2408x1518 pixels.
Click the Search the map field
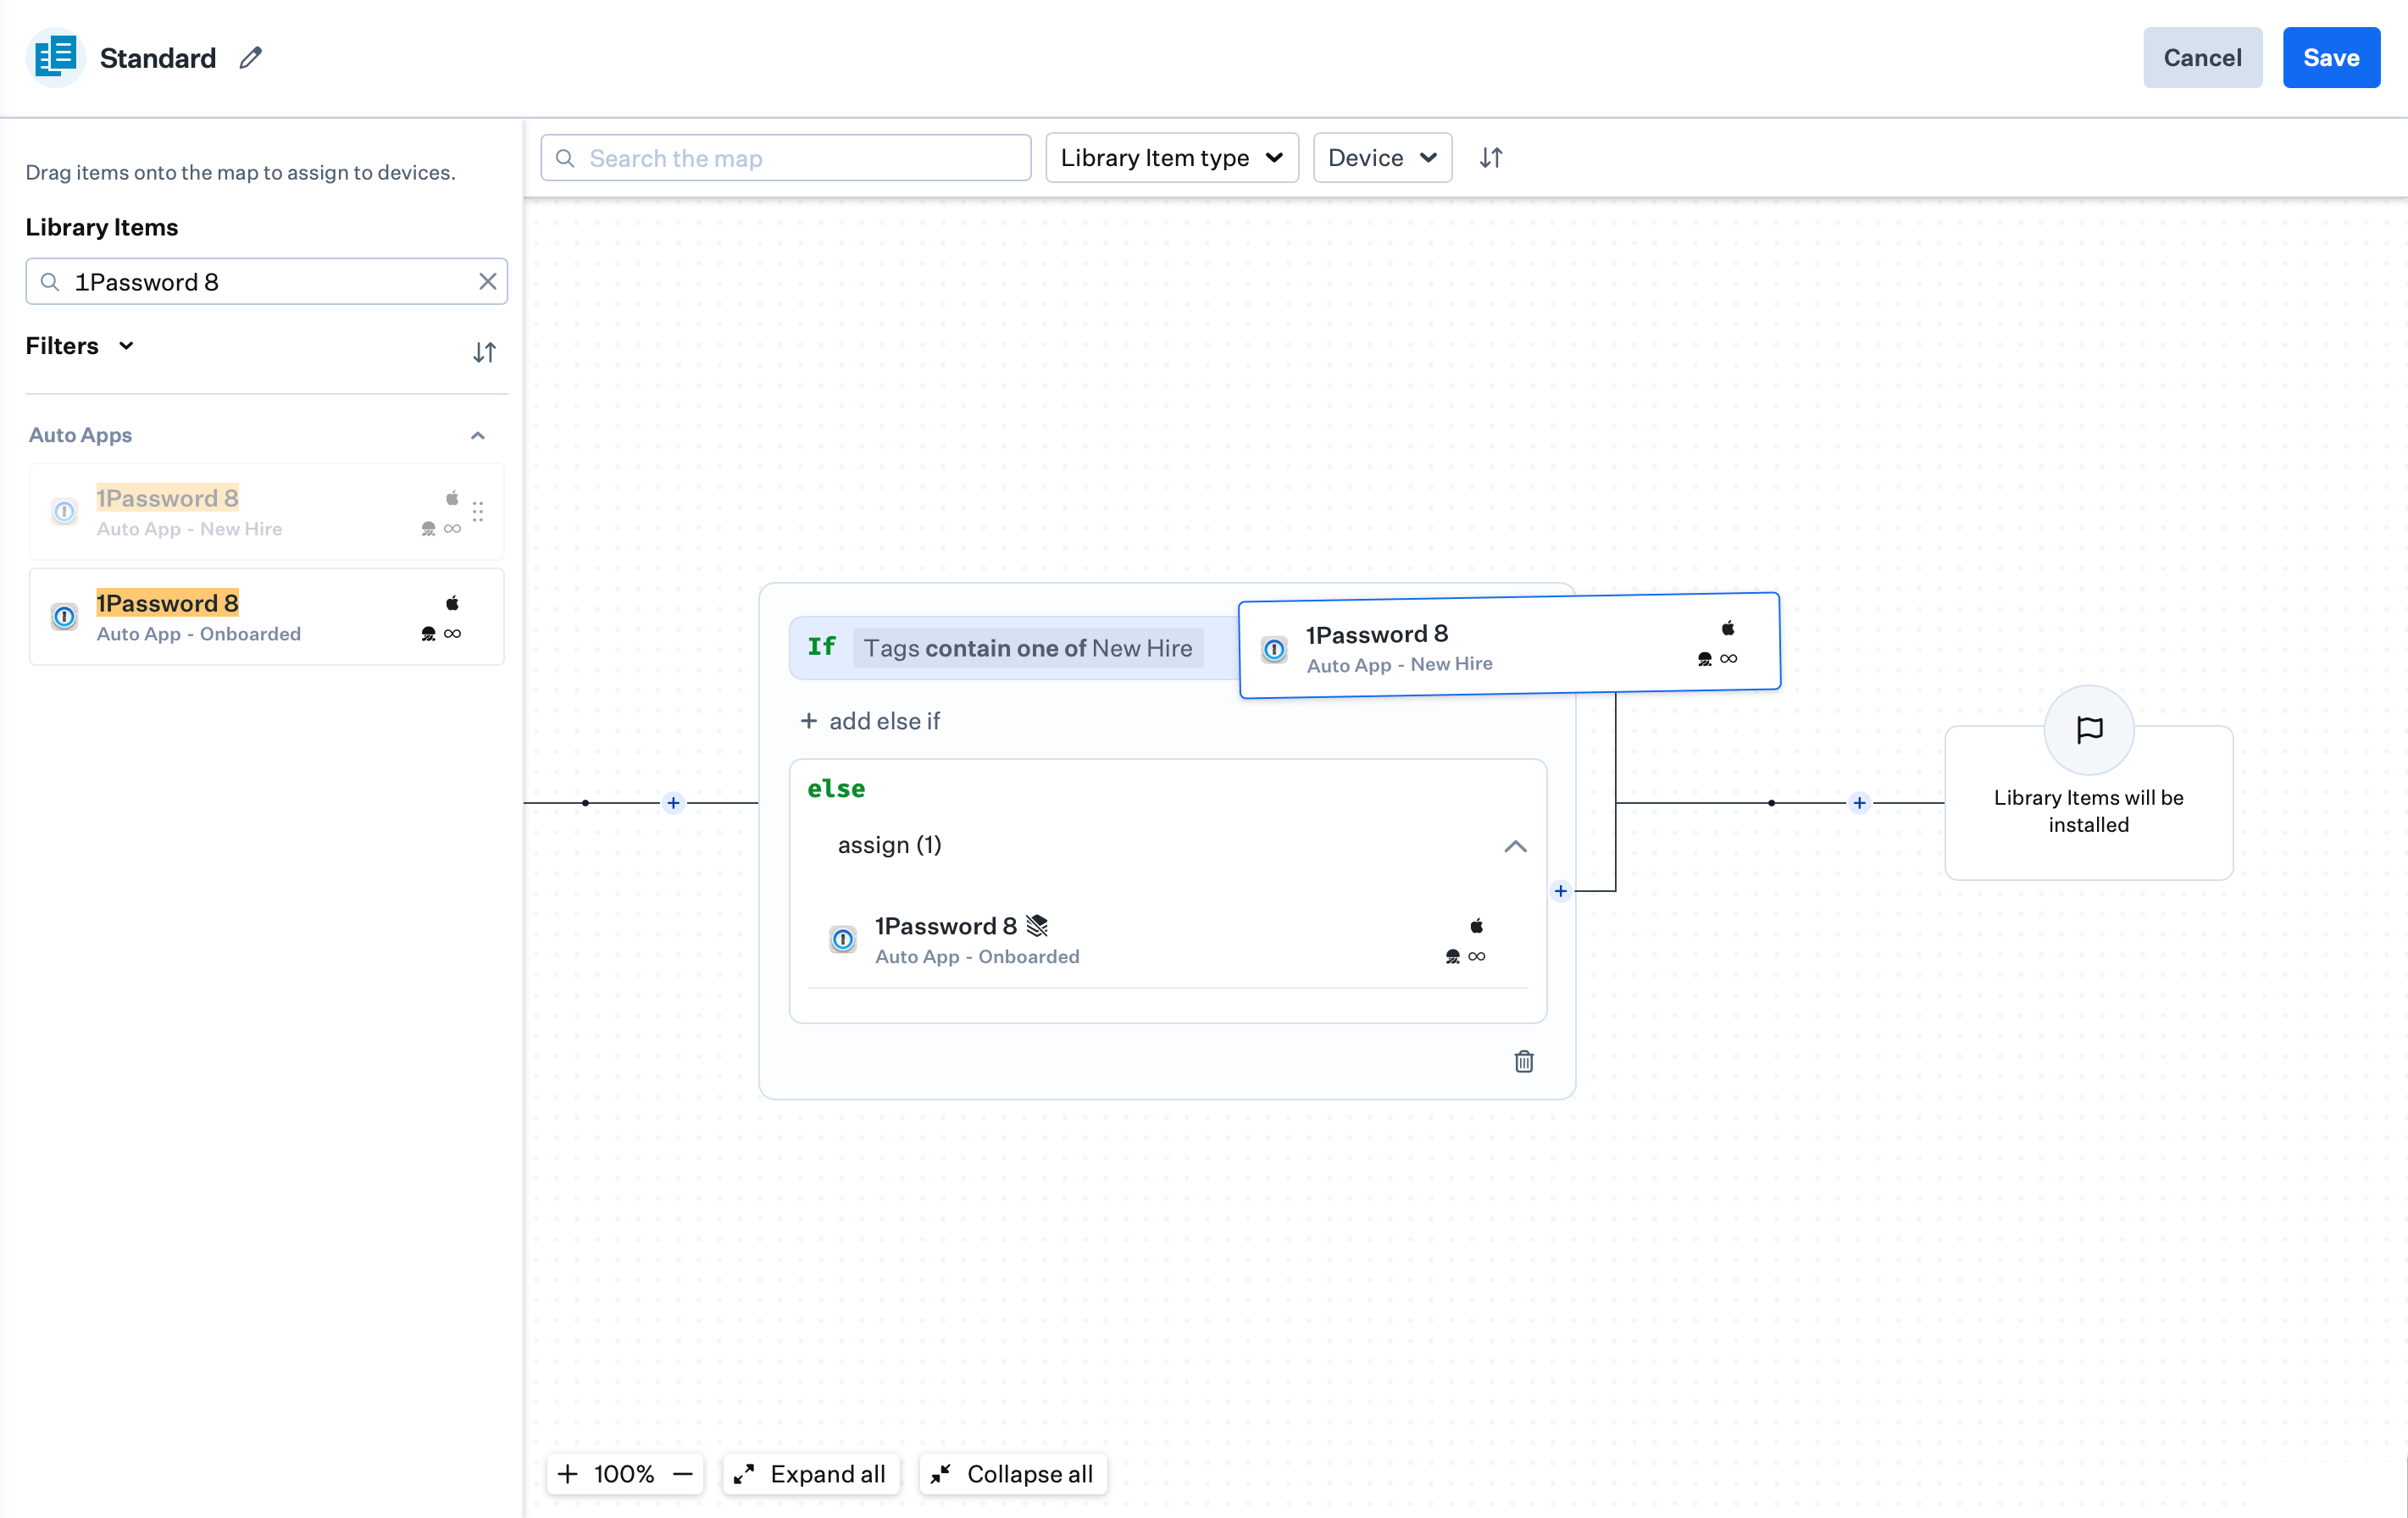click(x=786, y=158)
